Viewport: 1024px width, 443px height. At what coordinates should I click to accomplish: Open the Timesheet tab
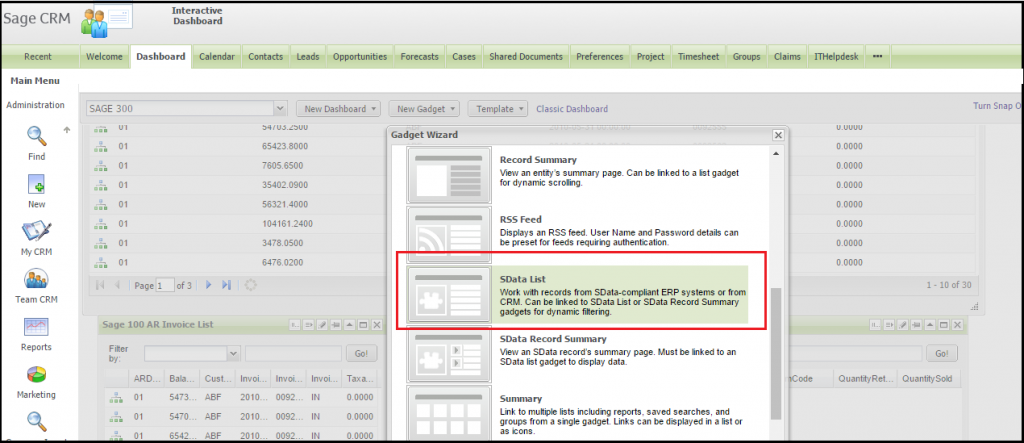click(698, 57)
